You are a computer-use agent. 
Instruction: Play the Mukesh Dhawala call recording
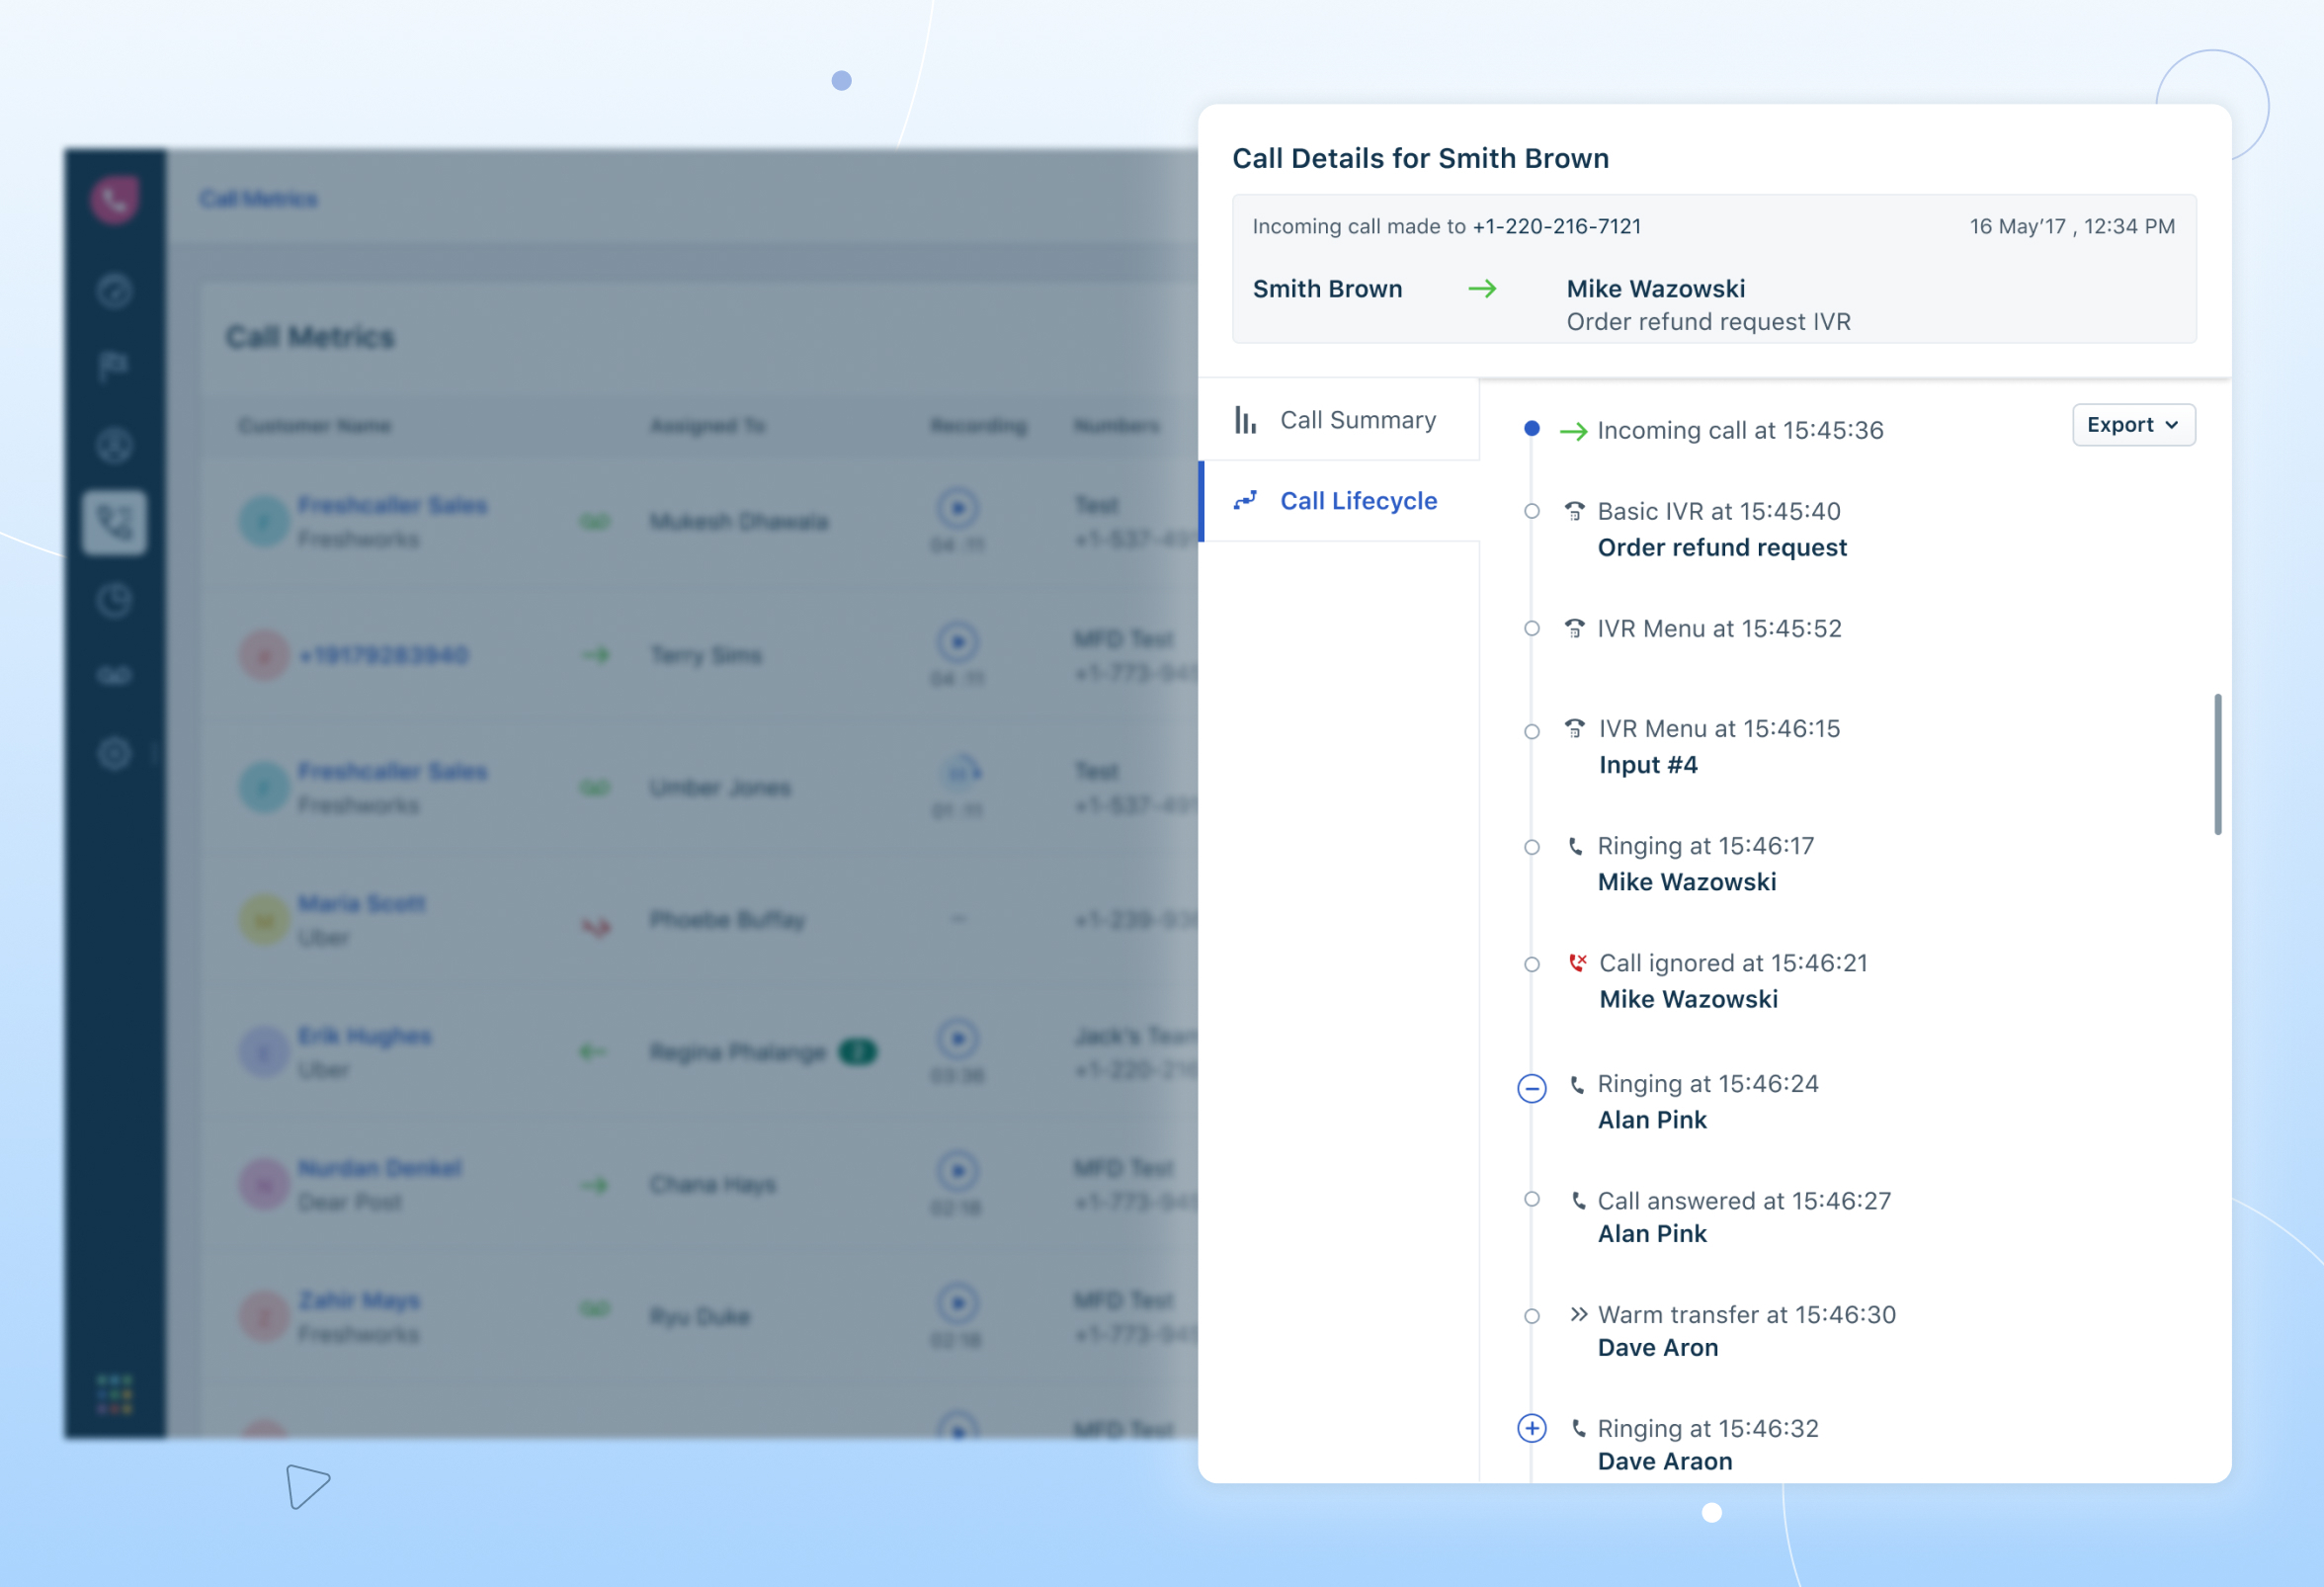pos(957,508)
